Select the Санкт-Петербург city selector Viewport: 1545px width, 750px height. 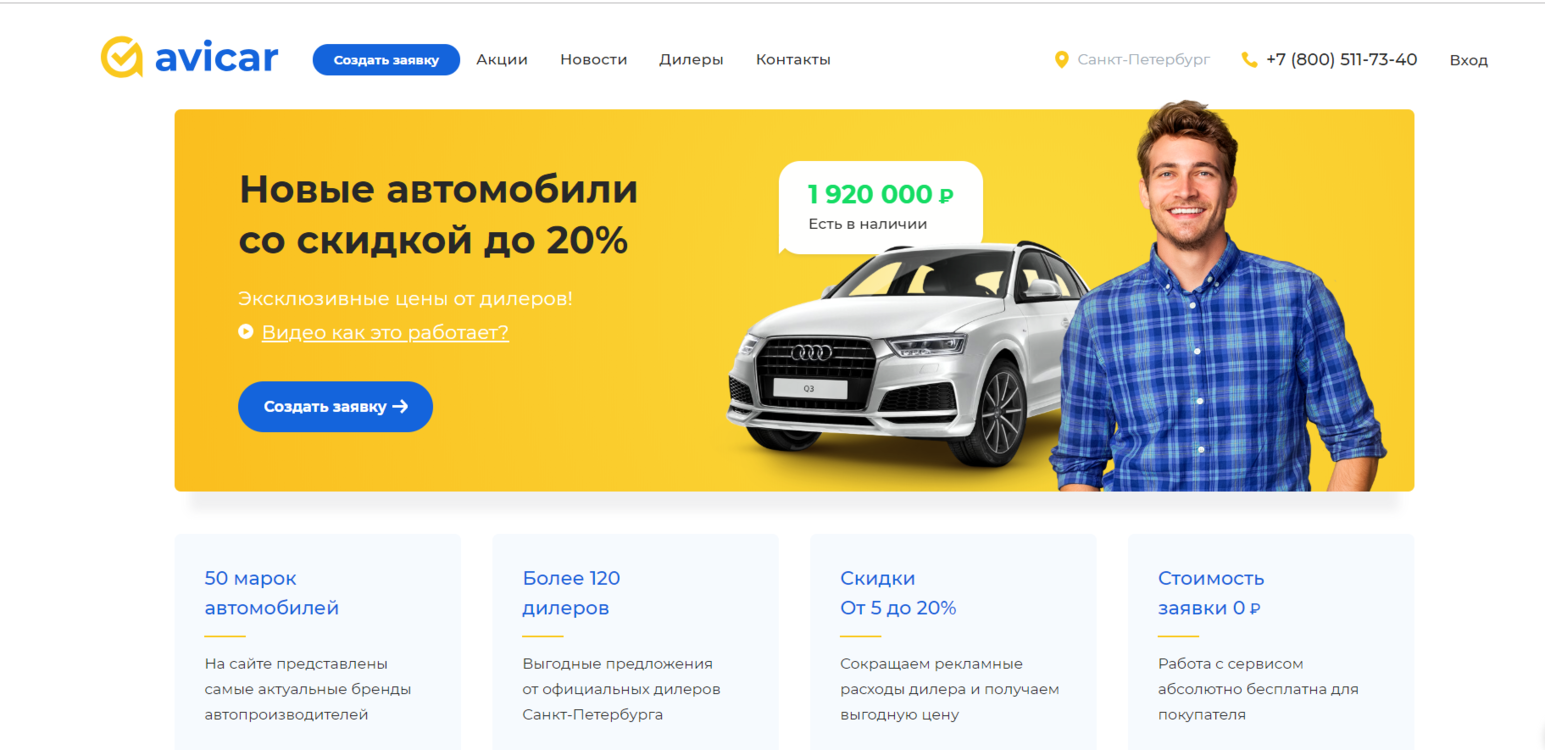pos(1133,60)
